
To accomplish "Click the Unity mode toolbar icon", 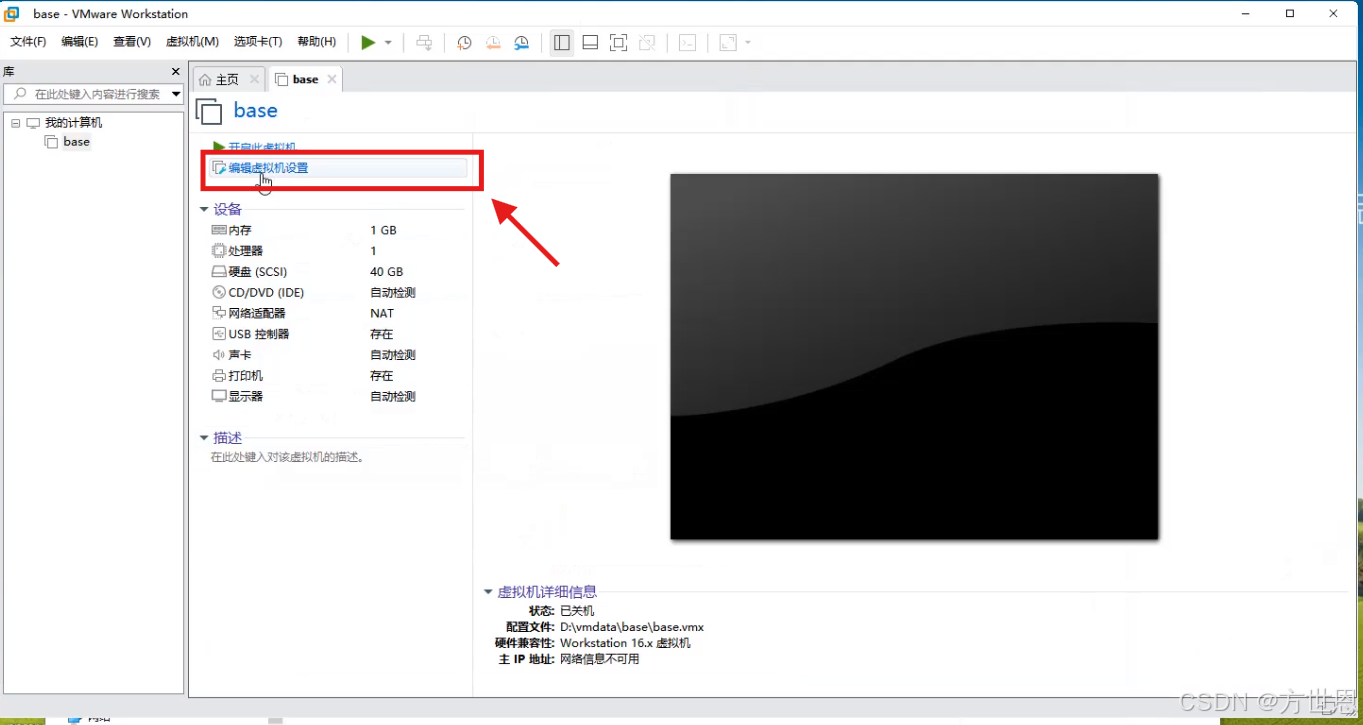I will [x=647, y=42].
